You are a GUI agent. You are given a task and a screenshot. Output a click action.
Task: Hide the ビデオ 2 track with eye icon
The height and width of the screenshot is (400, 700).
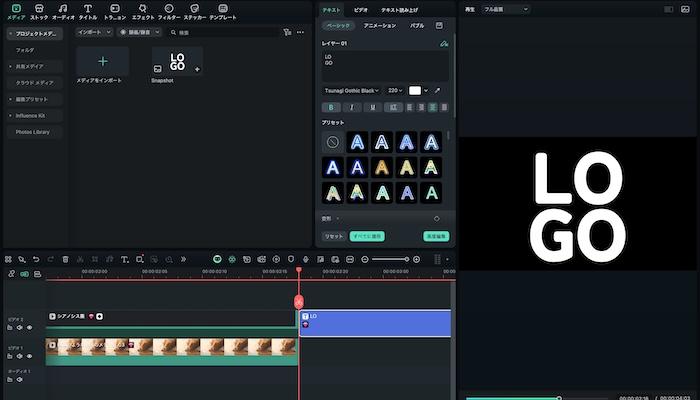[30, 327]
